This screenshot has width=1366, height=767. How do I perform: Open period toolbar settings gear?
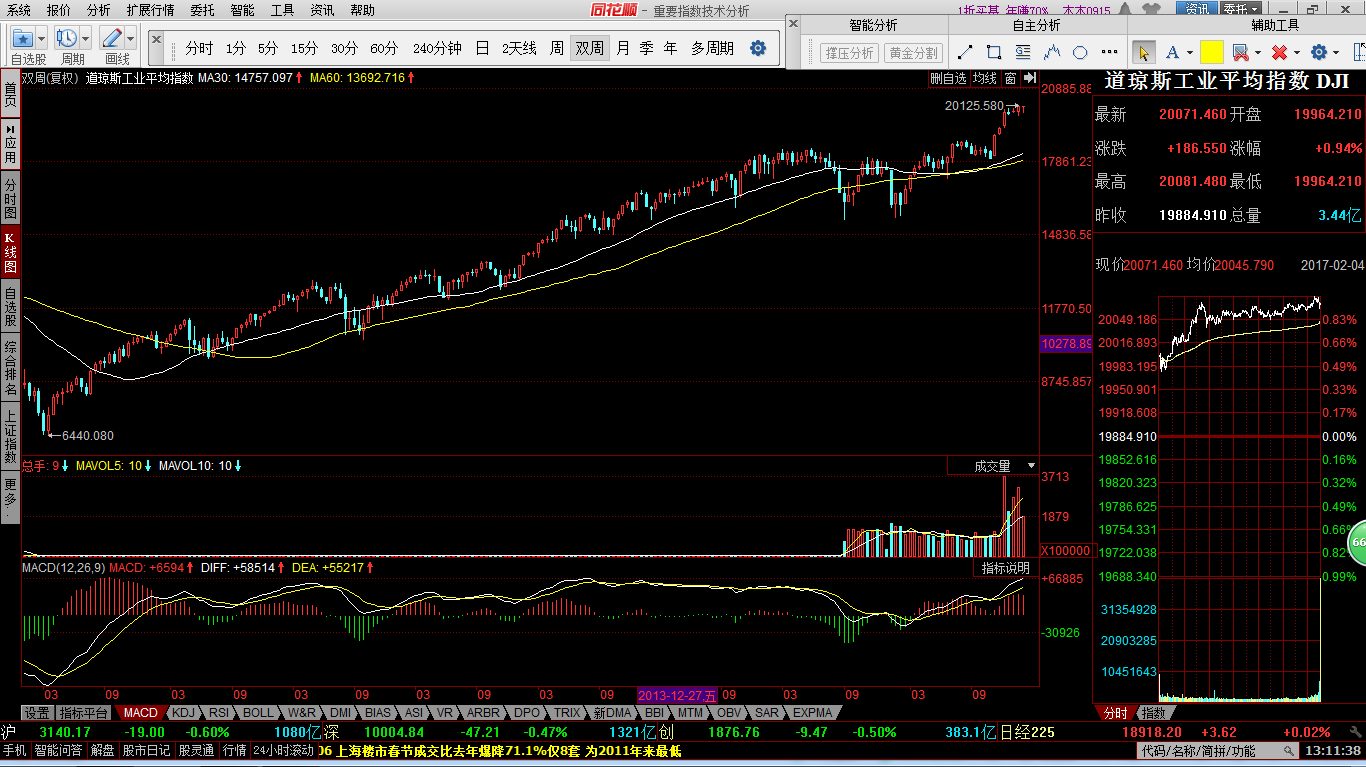coord(758,48)
